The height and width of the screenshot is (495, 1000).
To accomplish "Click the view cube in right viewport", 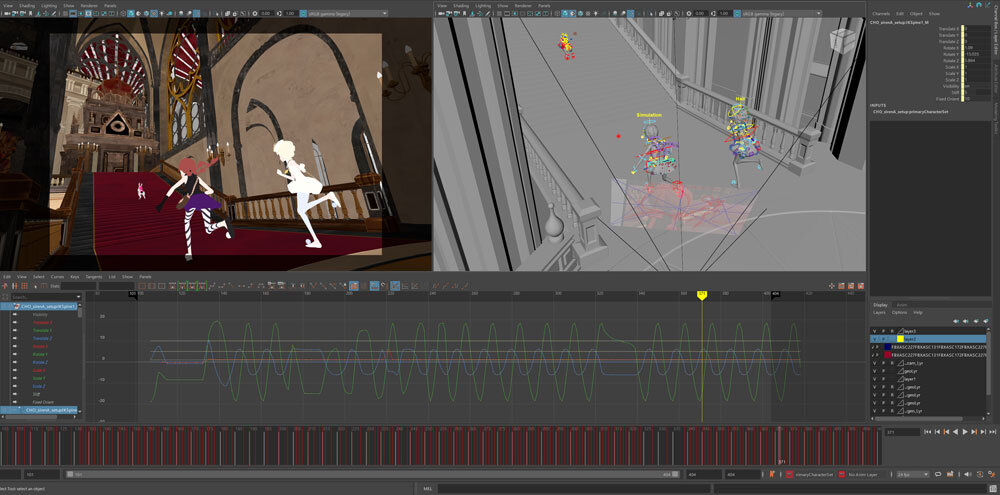I will (840, 40).
